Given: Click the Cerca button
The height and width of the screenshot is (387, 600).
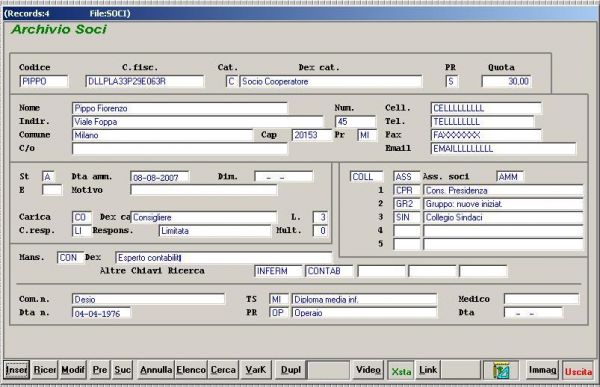Looking at the screenshot, I should [223, 370].
